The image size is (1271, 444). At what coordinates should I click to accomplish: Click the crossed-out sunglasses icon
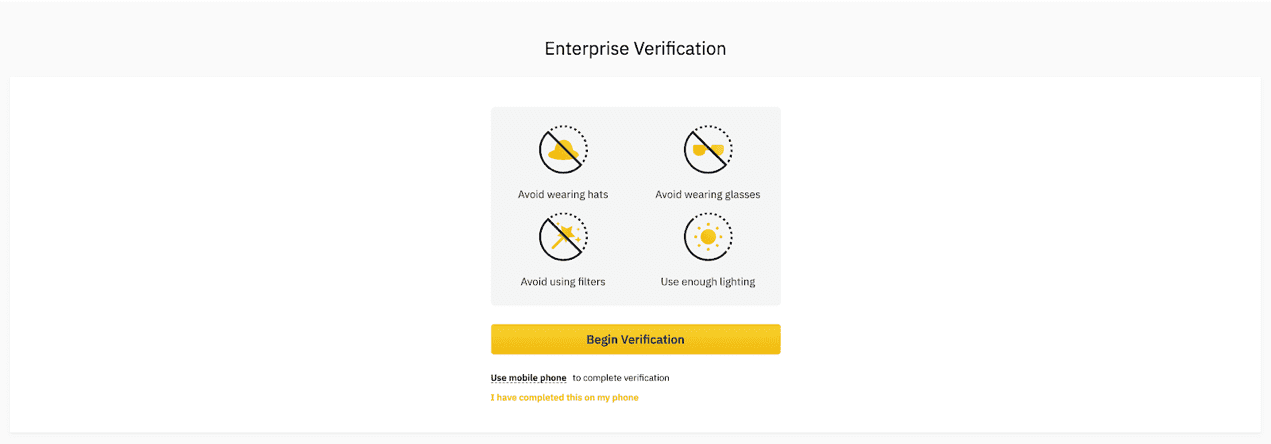(708, 150)
